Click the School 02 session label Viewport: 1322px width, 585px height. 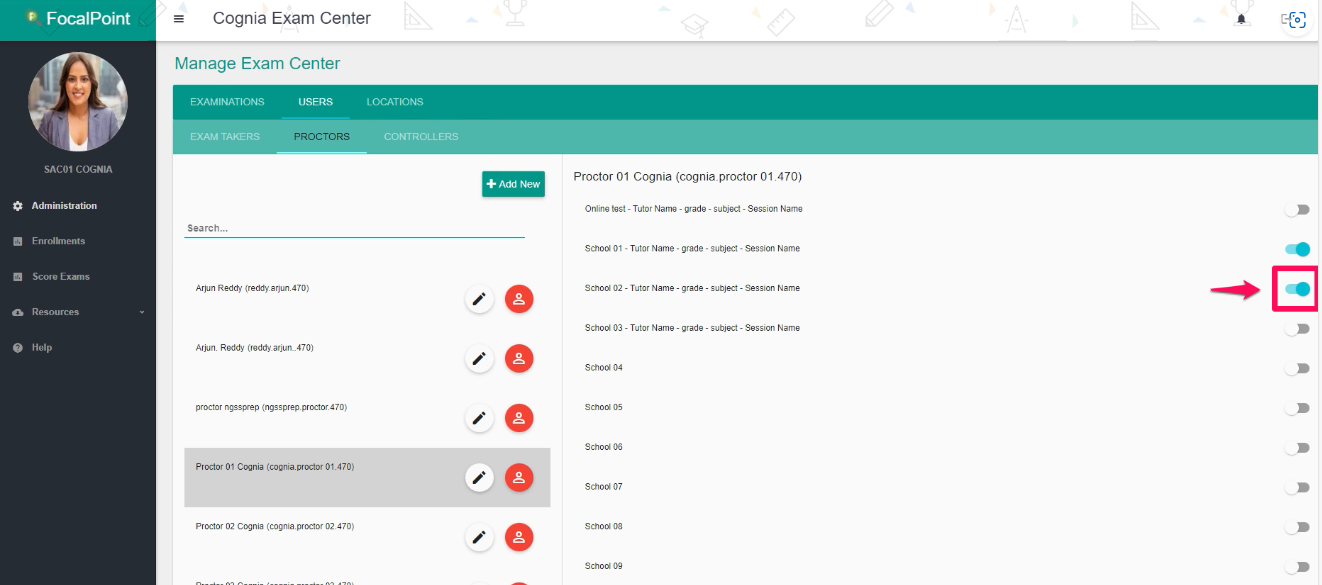[692, 288]
